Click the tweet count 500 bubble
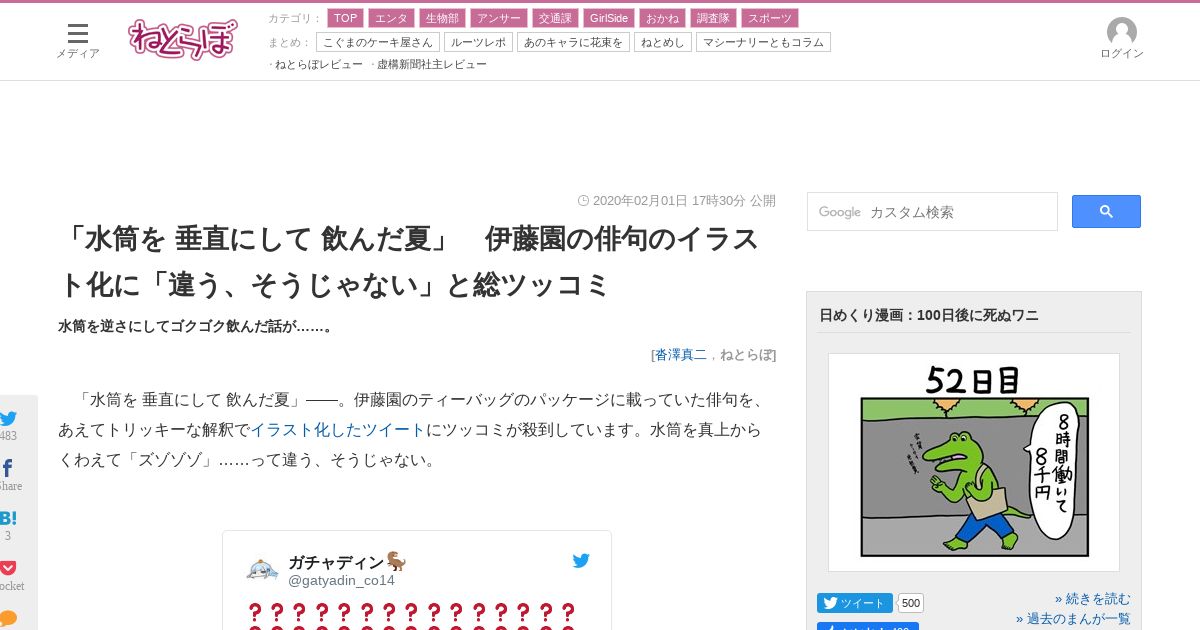 coord(910,603)
